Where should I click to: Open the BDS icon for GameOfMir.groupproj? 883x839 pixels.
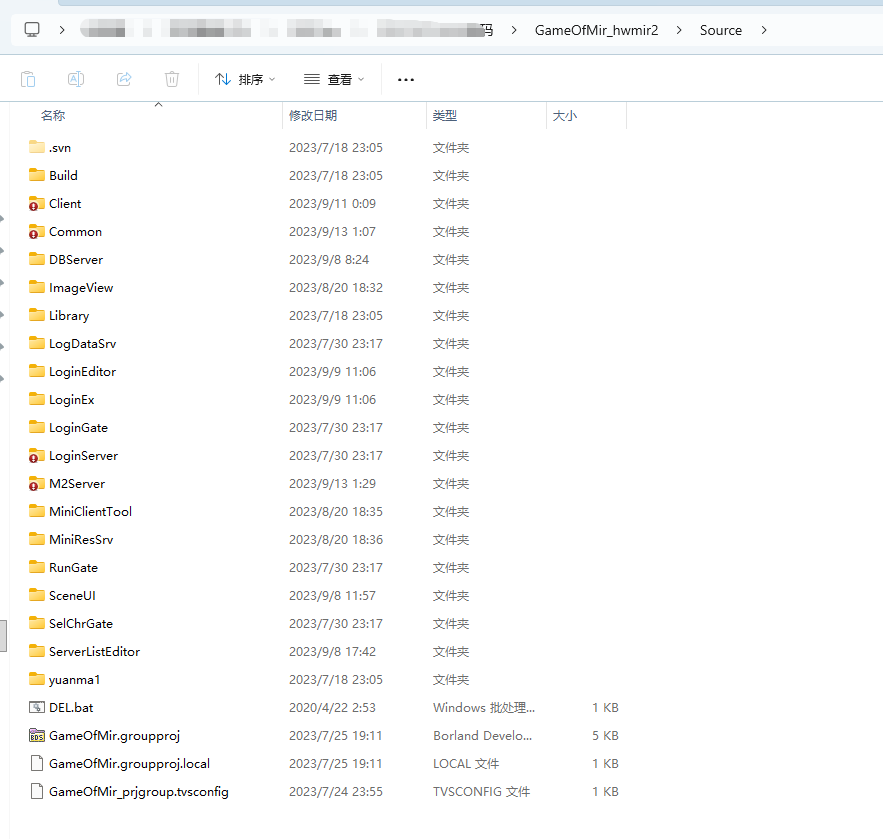pos(38,735)
